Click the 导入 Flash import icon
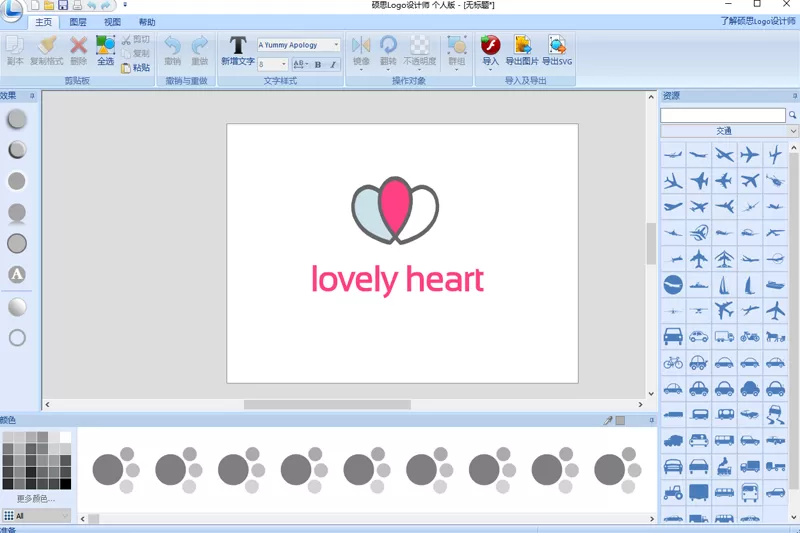This screenshot has width=800, height=533. click(490, 51)
